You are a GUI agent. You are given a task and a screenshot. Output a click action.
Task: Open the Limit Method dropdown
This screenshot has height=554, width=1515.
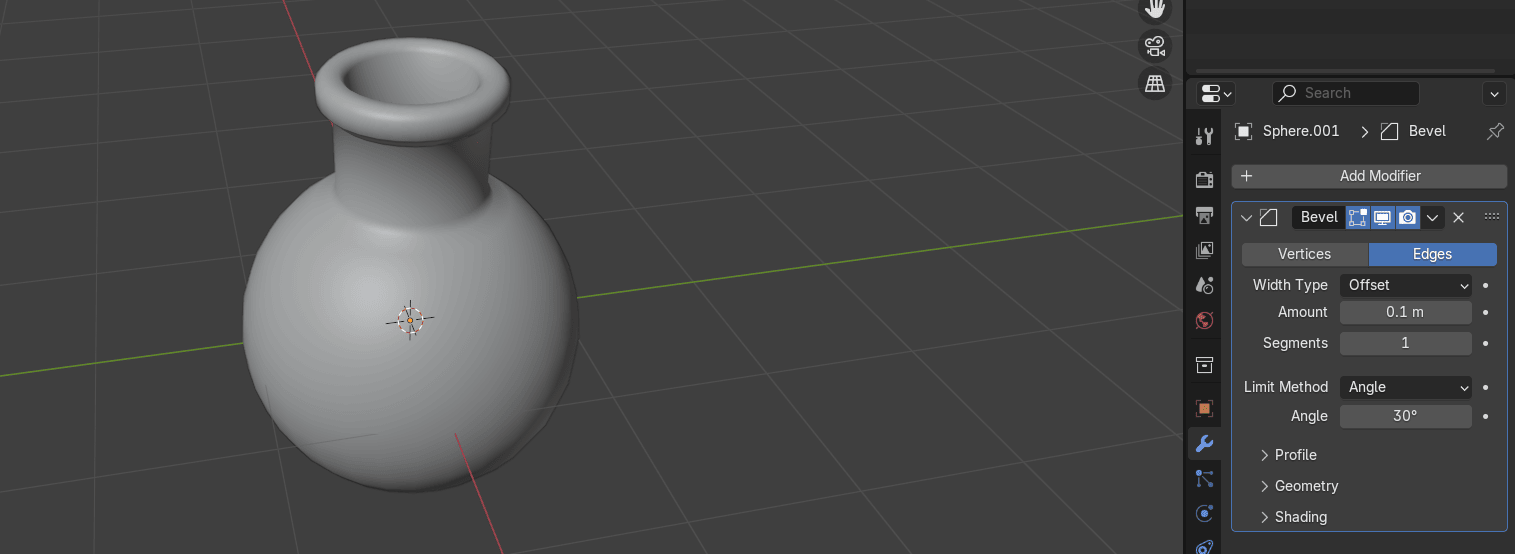click(x=1405, y=387)
